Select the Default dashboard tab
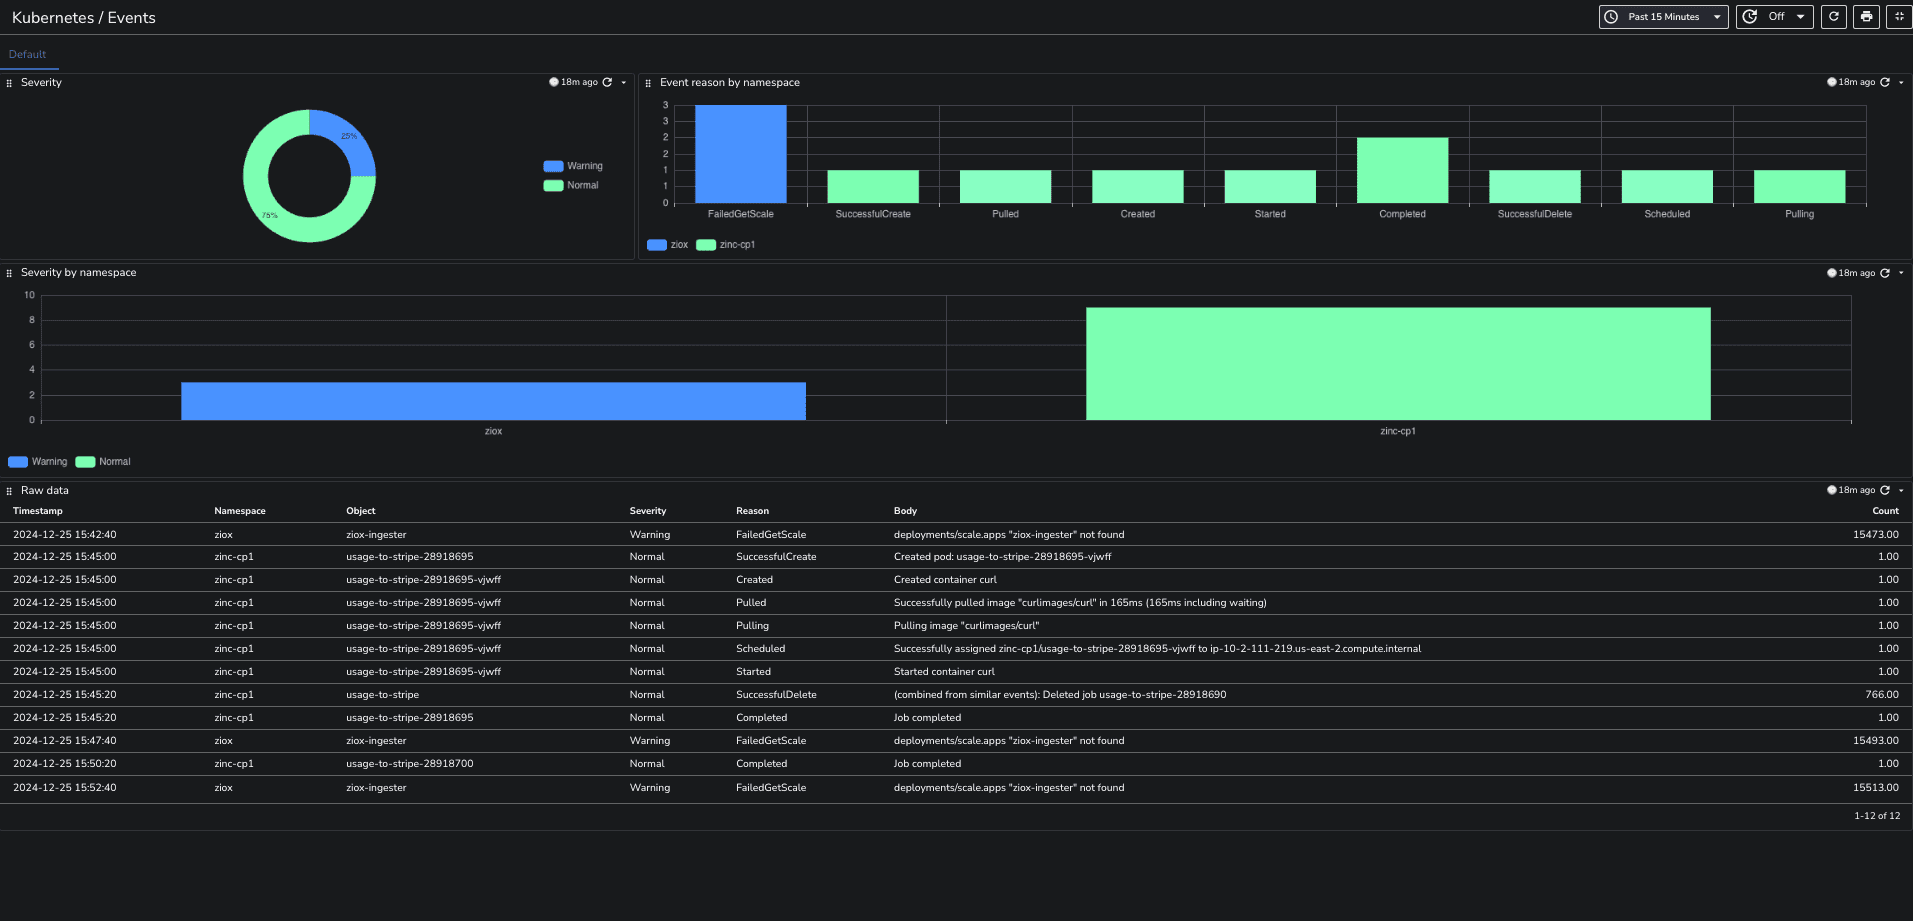The width and height of the screenshot is (1913, 921). [x=28, y=55]
